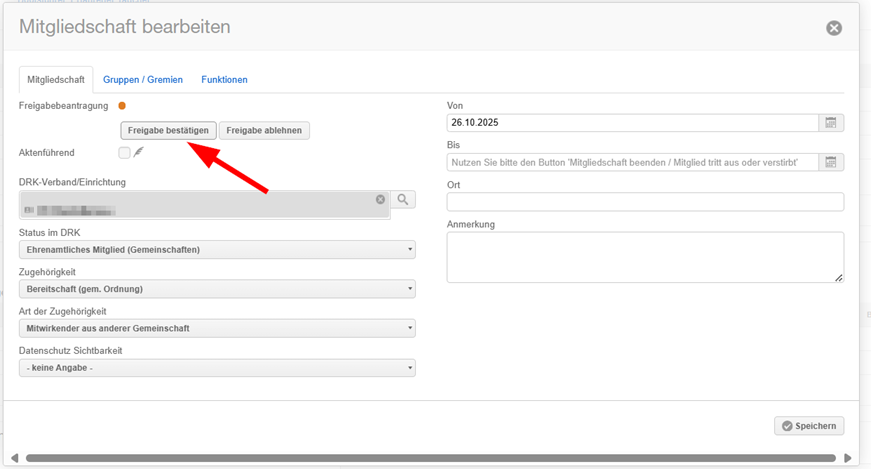Focus the Ort input field
Viewport: 871px width, 469px height.
[x=645, y=202]
